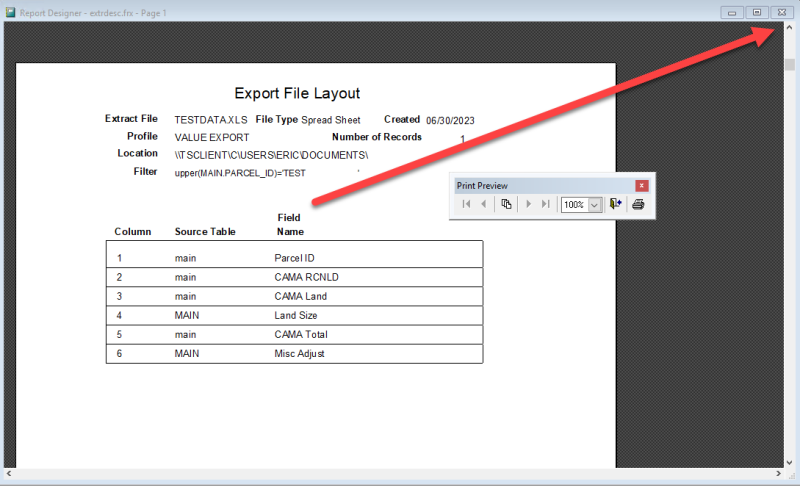
Task: Click the 'Location' label
Action: [137, 153]
